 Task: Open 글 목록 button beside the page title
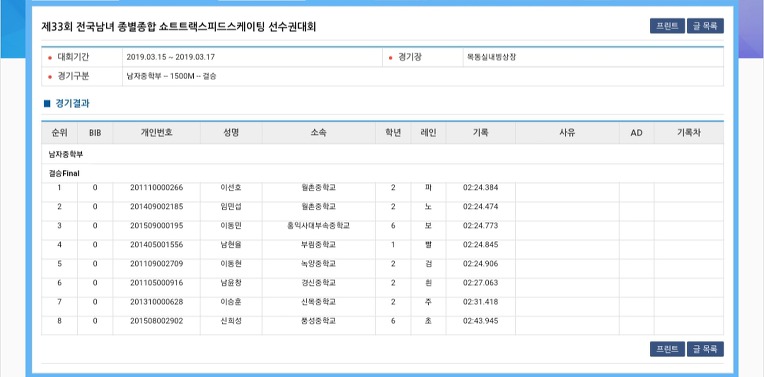point(705,26)
